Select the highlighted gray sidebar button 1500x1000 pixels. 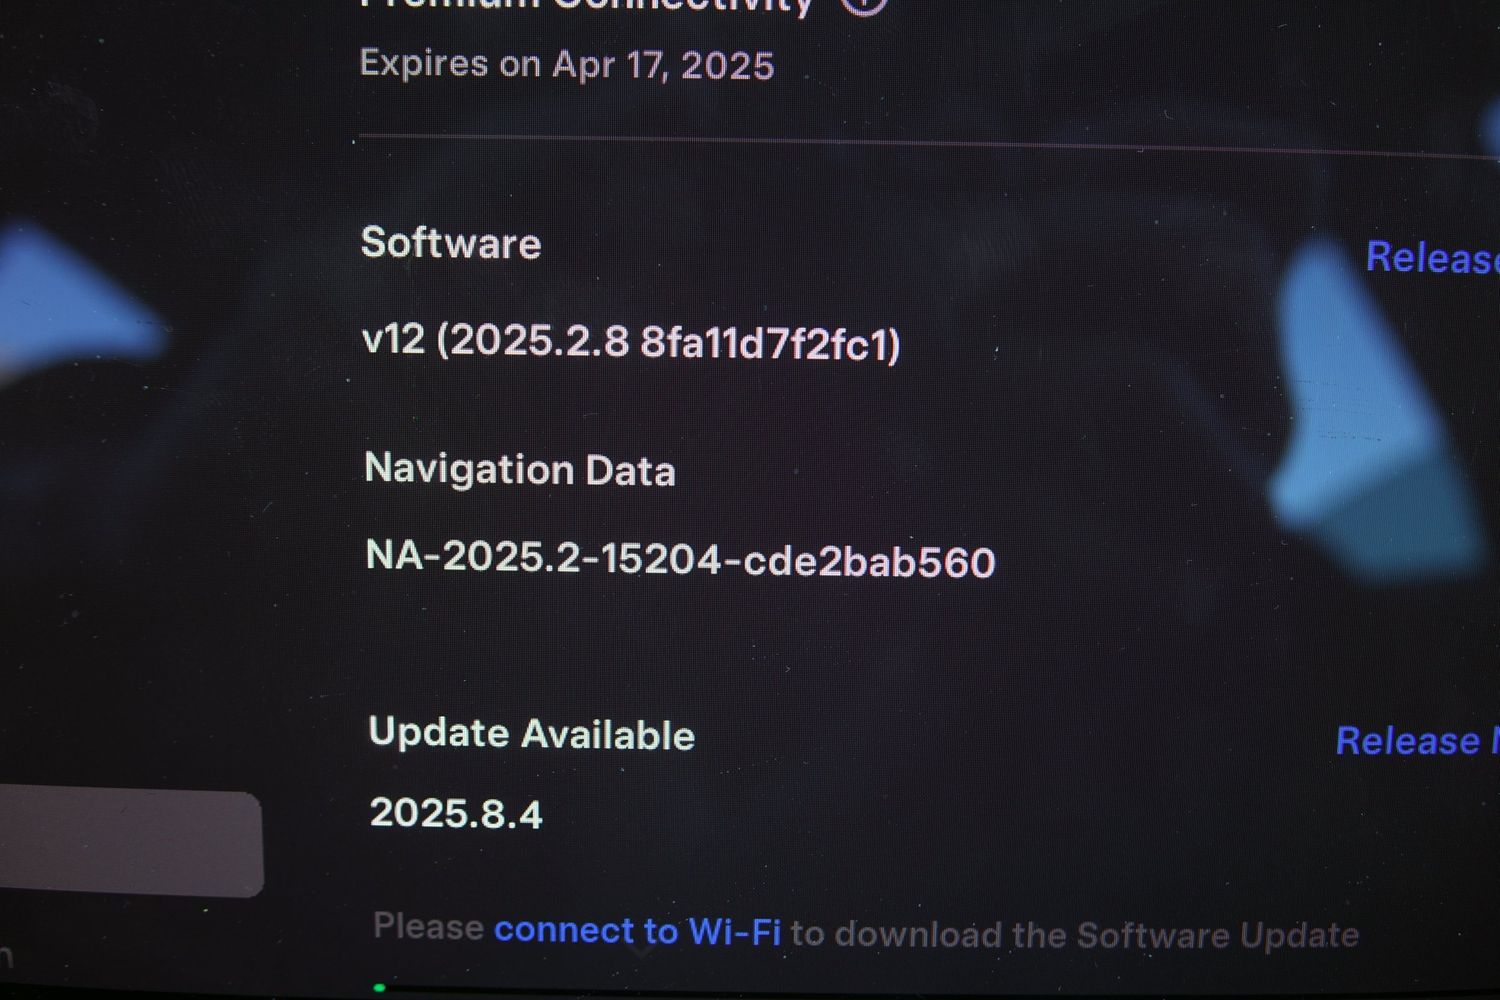pyautogui.click(x=131, y=842)
